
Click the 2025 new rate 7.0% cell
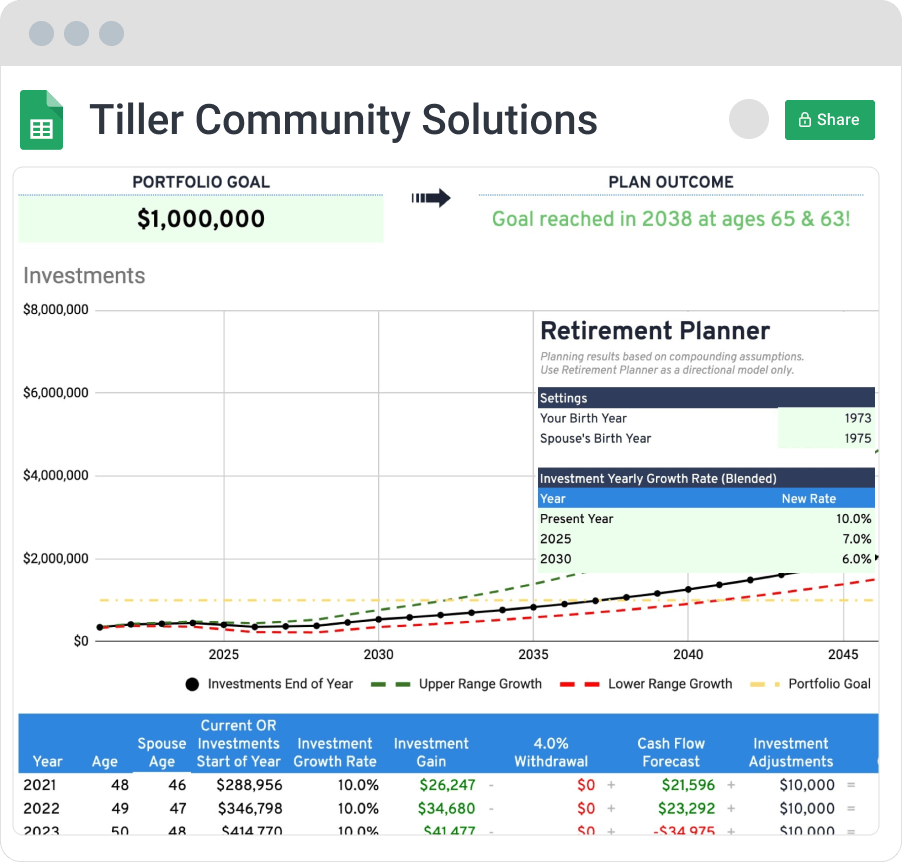[x=857, y=539]
